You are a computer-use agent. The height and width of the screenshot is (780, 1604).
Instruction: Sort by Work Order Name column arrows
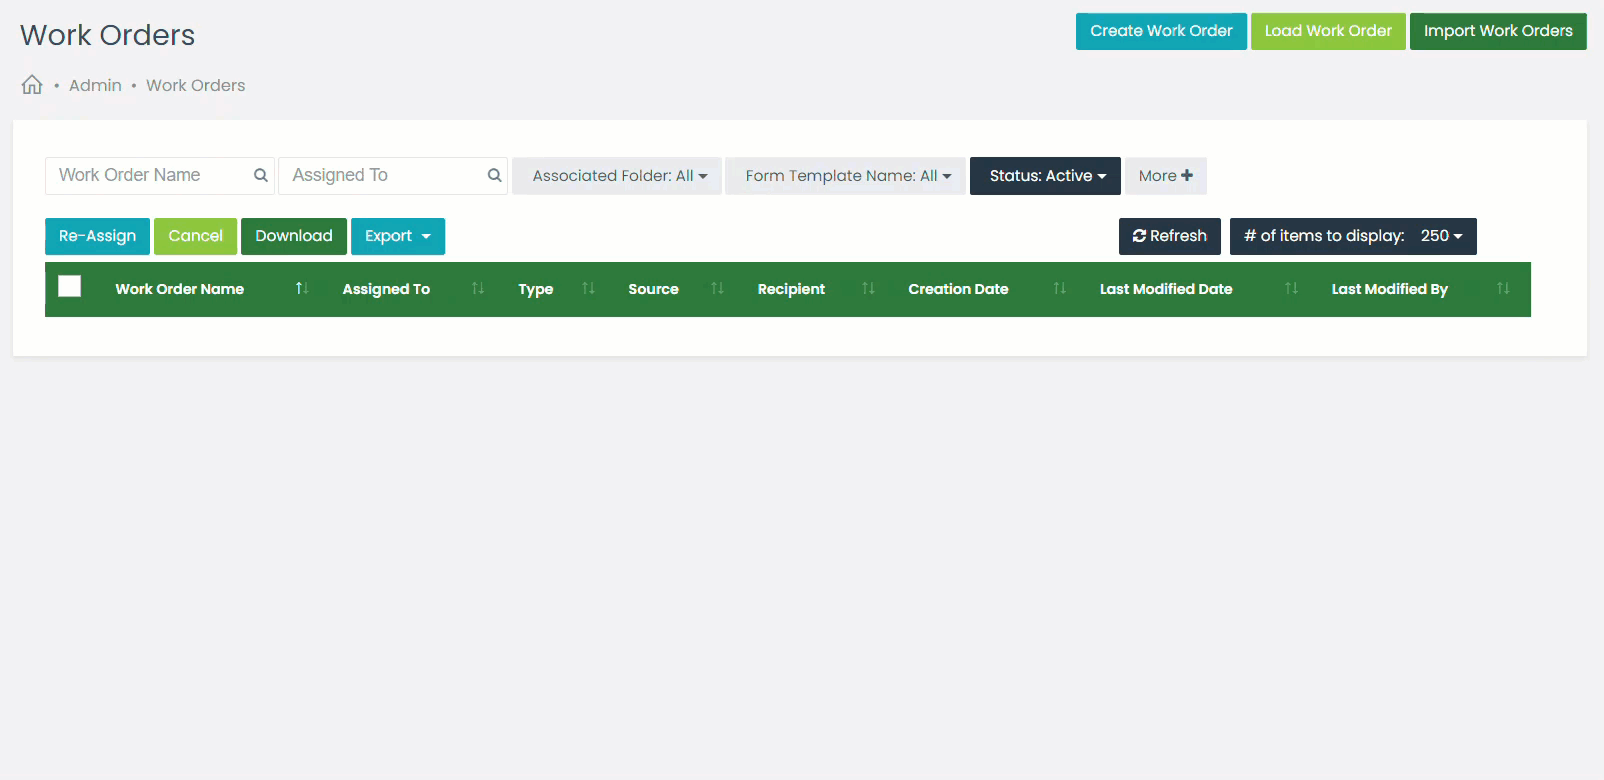[x=301, y=289]
